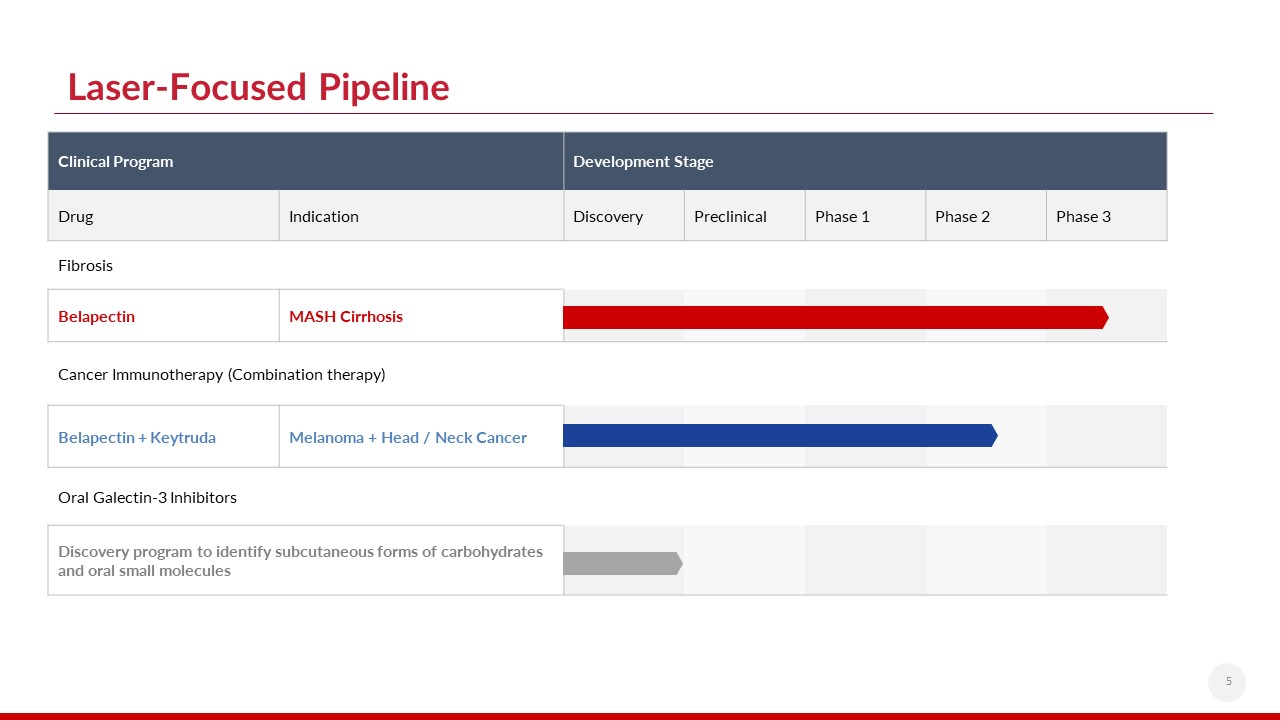Click the Phase 2 column header
The image size is (1280, 720).
[x=985, y=216]
